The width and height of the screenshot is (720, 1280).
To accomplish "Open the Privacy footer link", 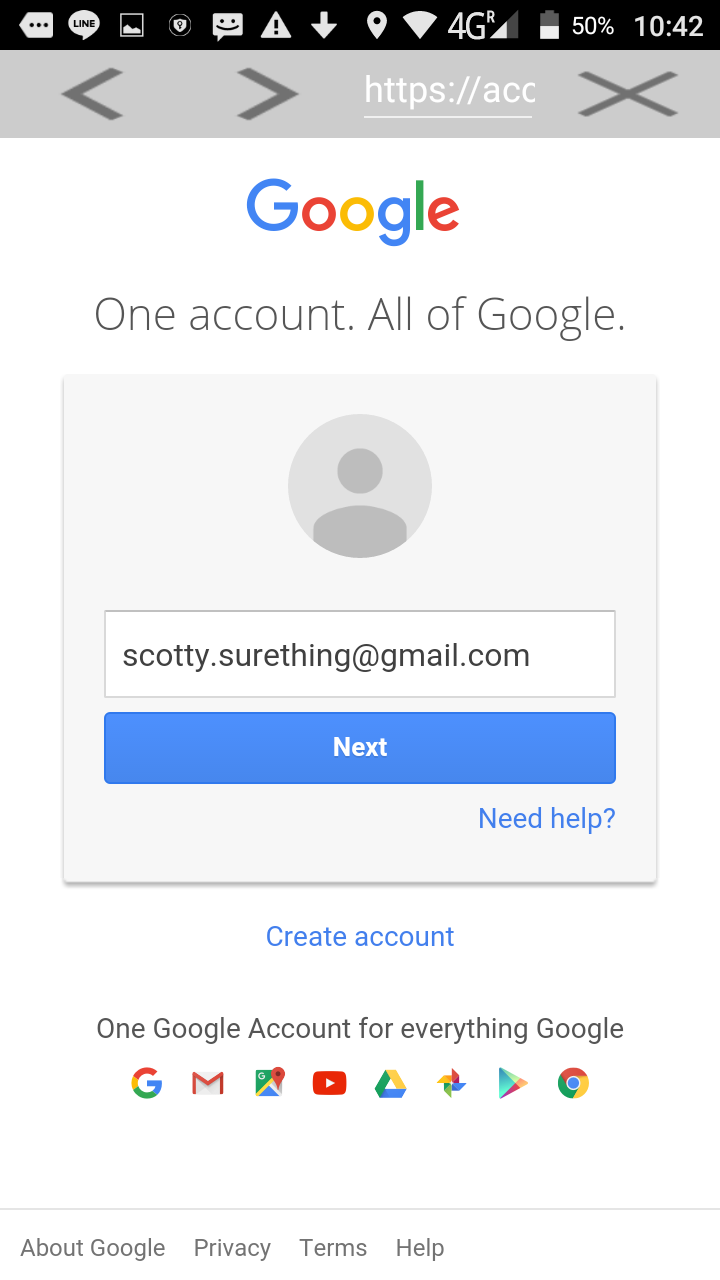I will point(232,1248).
